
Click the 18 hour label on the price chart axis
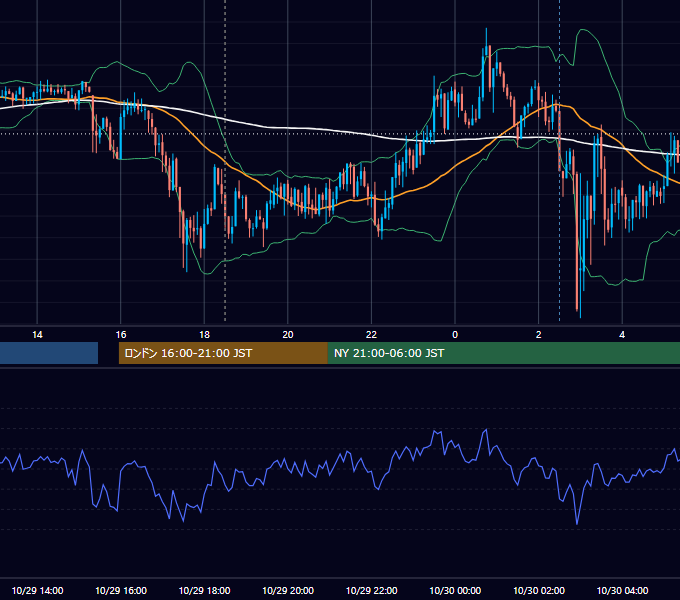pos(204,335)
